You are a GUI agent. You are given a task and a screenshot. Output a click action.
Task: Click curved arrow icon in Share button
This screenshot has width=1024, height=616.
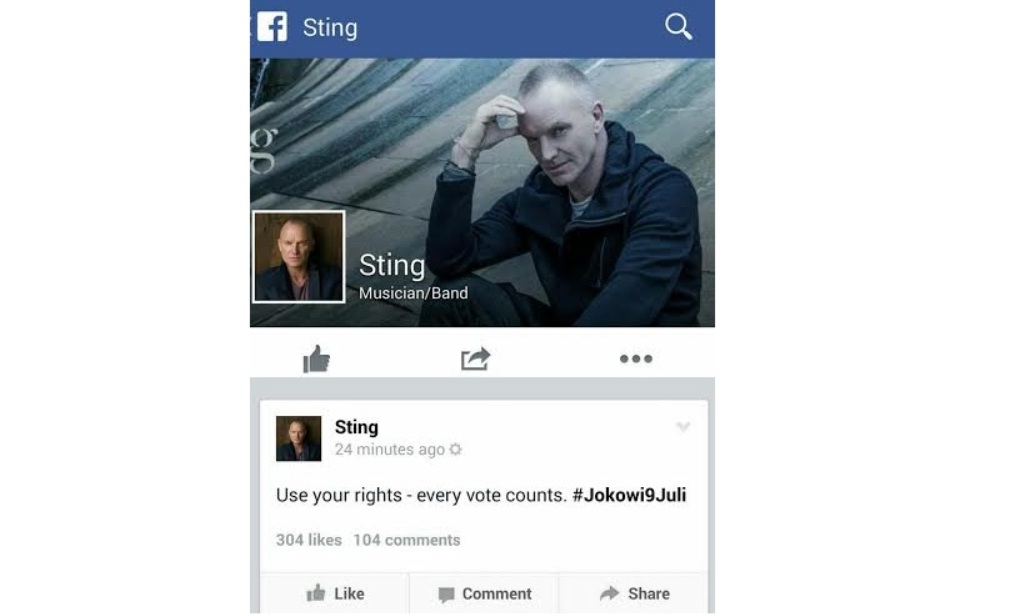(609, 593)
